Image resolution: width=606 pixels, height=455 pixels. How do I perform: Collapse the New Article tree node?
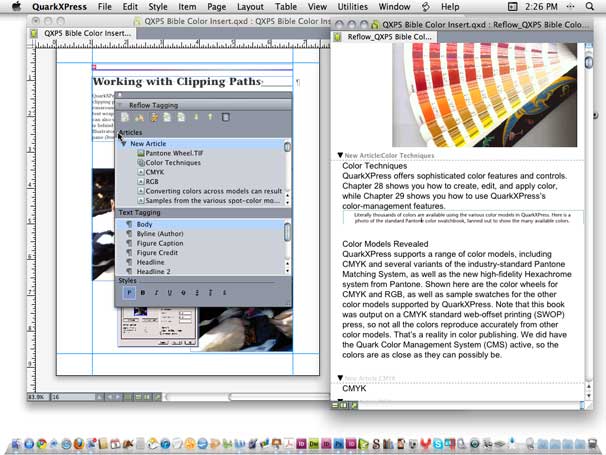point(124,144)
